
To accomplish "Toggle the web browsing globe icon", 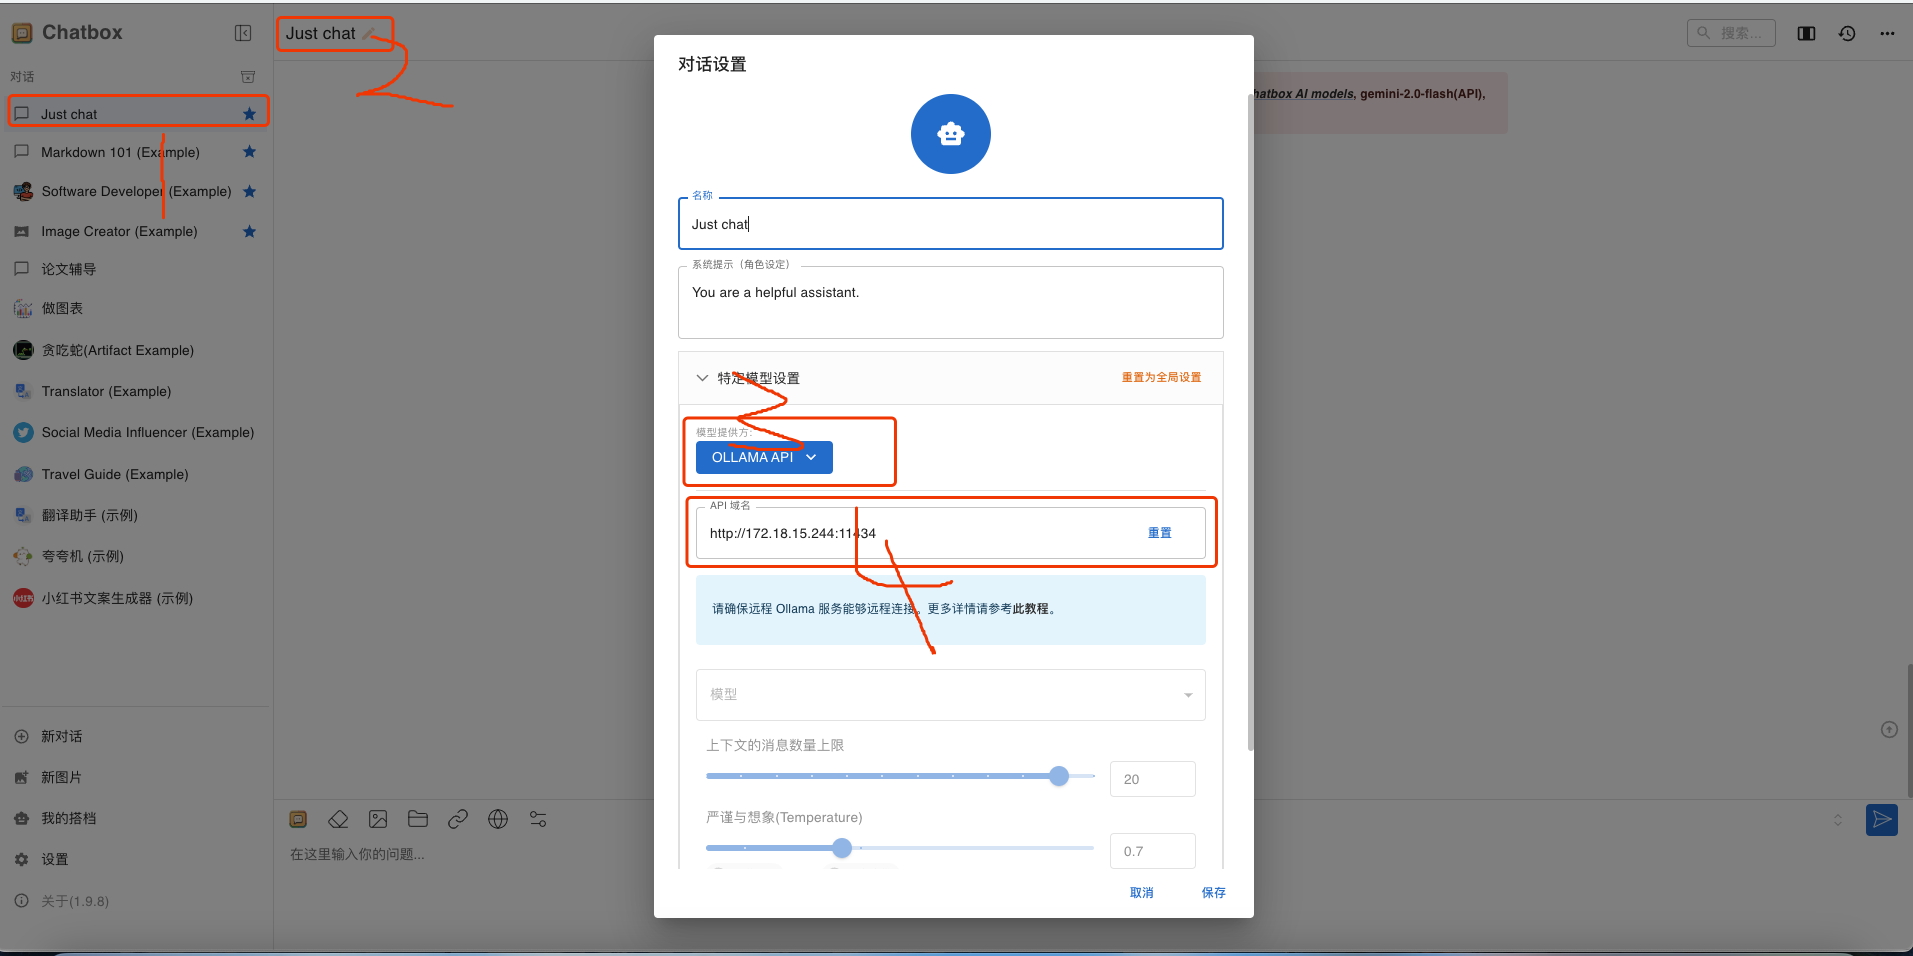I will [x=498, y=819].
